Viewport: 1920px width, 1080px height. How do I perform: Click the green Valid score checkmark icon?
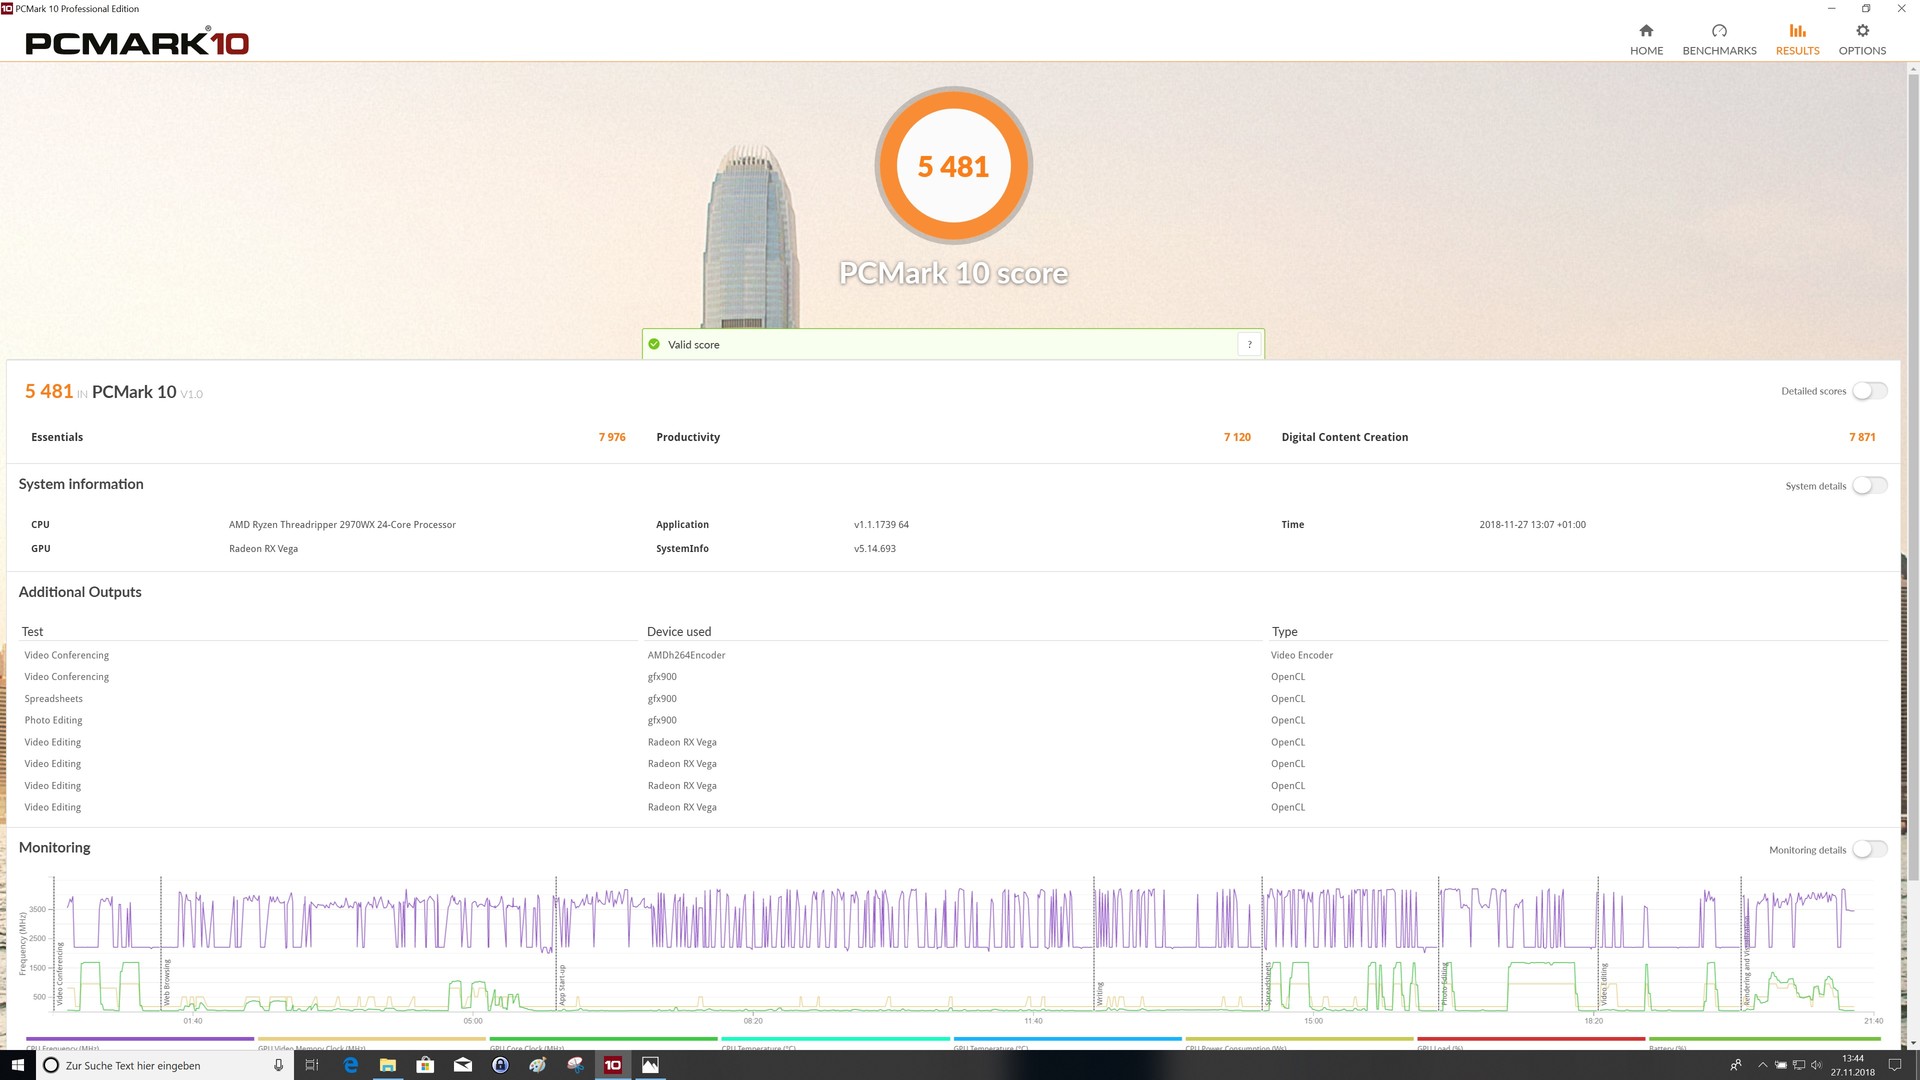pos(654,344)
